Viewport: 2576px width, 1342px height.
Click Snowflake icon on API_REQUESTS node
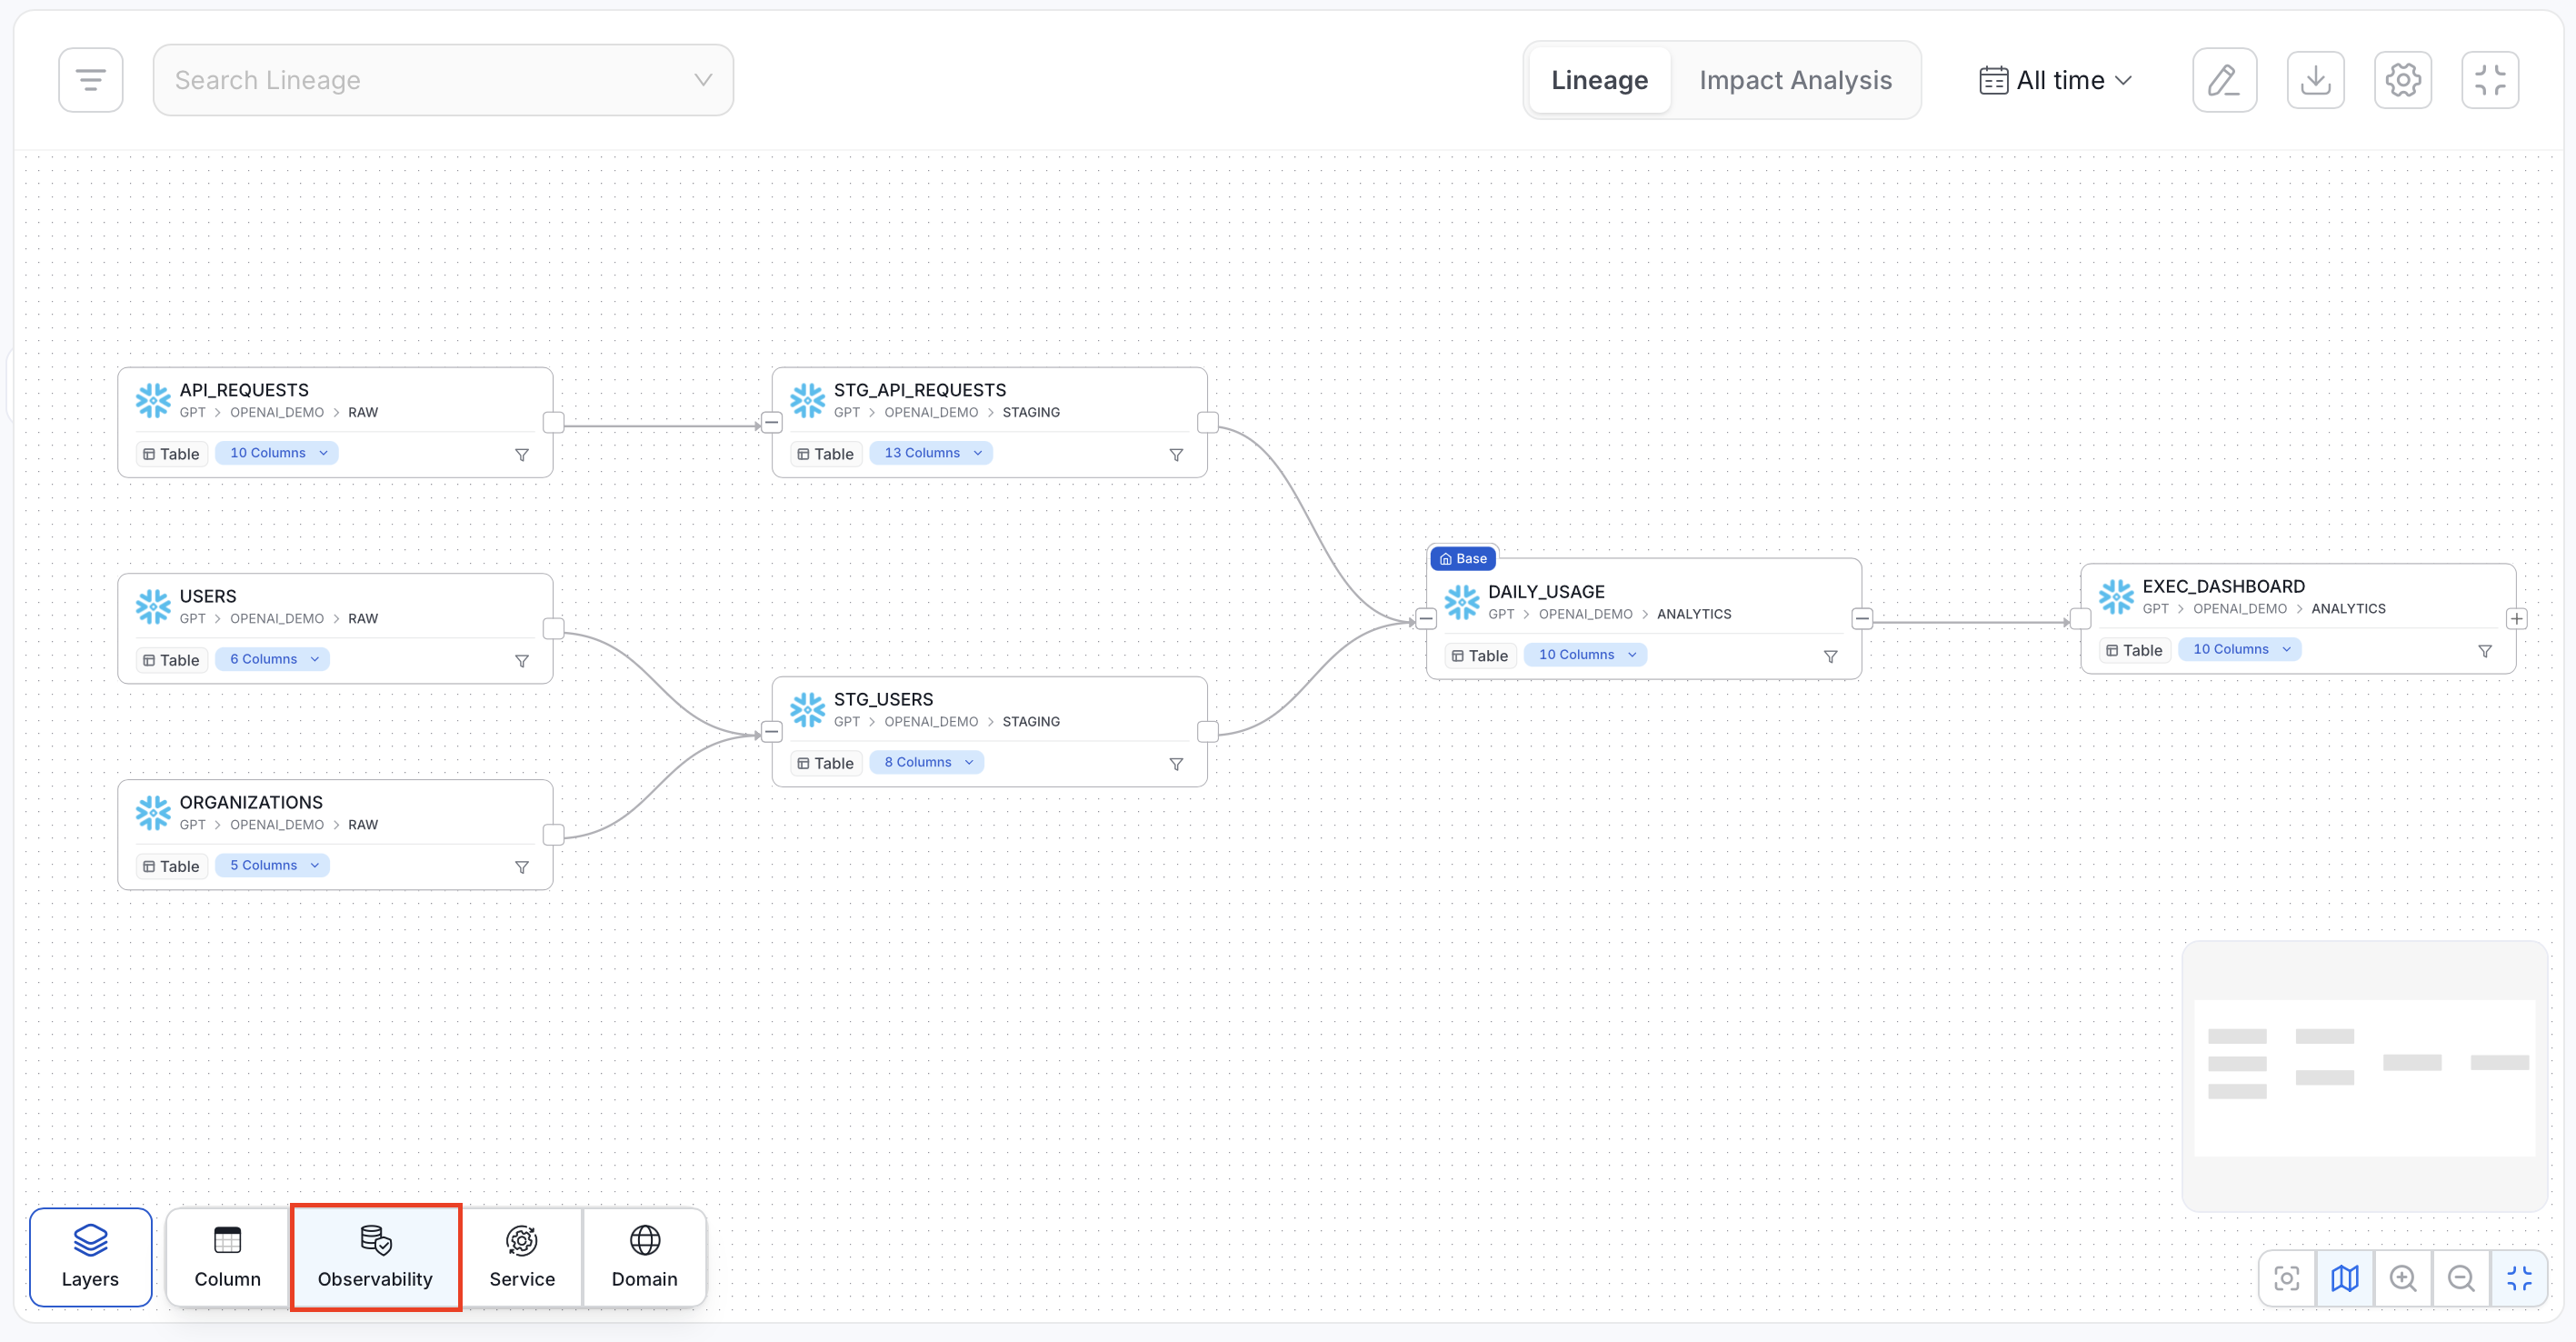click(x=153, y=400)
